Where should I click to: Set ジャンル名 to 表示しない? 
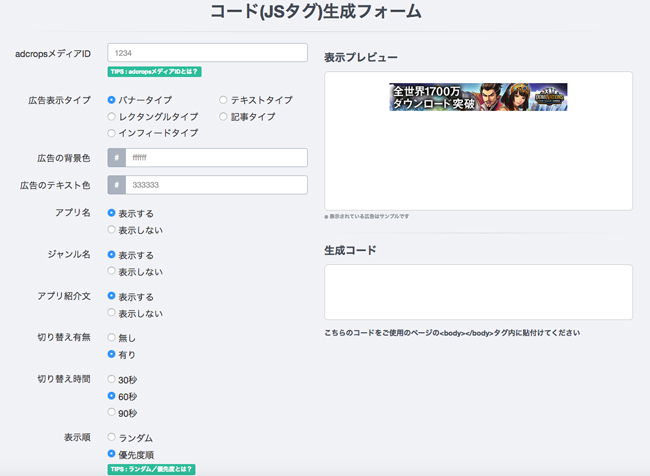click(x=111, y=271)
